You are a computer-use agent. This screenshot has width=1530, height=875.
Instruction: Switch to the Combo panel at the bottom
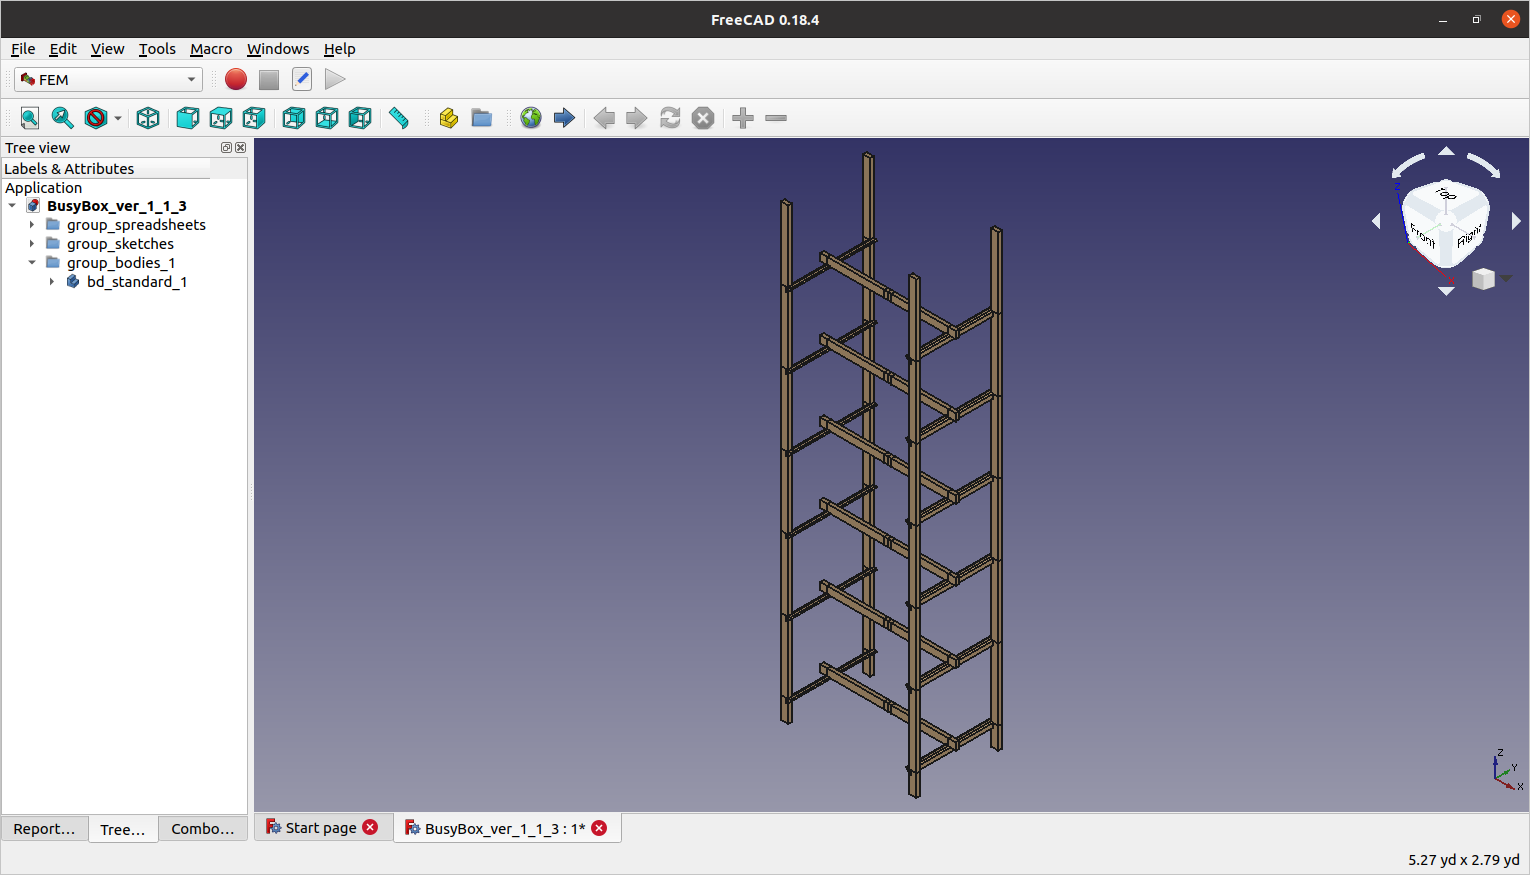[203, 828]
